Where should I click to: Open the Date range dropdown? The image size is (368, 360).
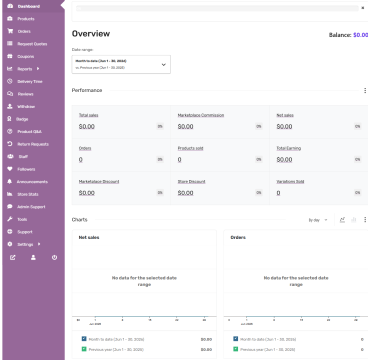(x=121, y=64)
